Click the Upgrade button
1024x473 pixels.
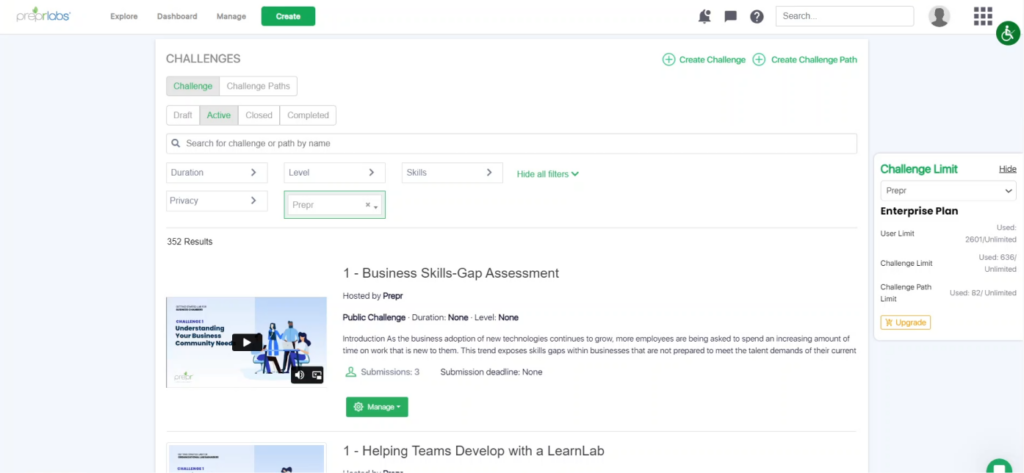coord(906,322)
